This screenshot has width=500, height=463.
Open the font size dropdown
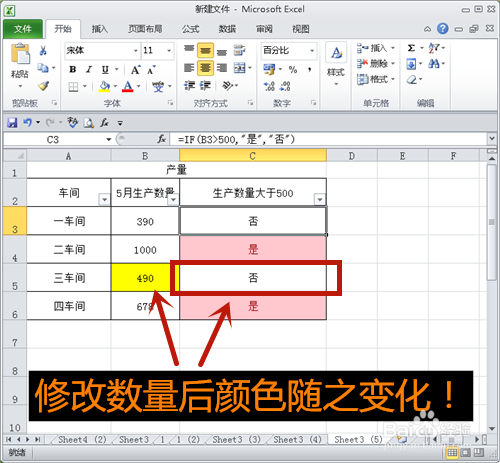point(169,51)
